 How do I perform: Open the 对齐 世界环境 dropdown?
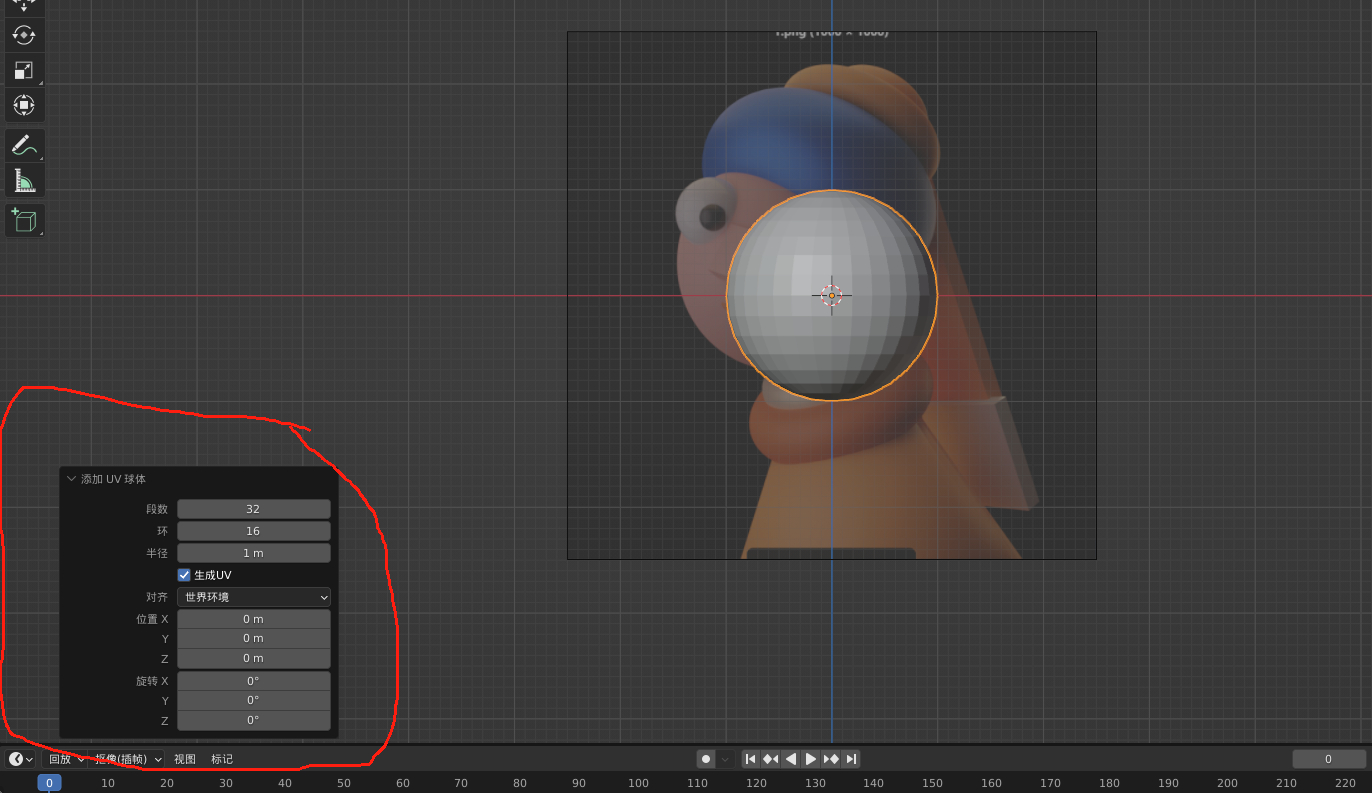pyautogui.click(x=254, y=597)
